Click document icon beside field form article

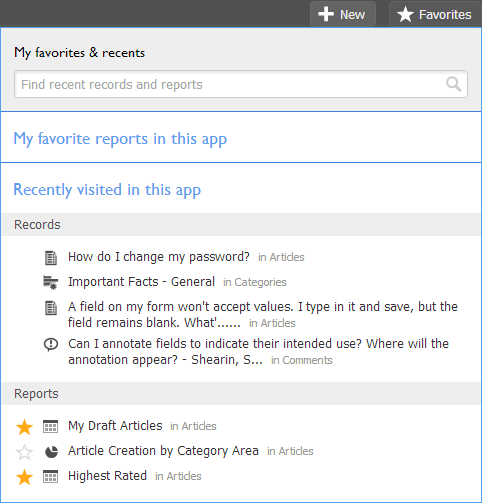point(51,308)
